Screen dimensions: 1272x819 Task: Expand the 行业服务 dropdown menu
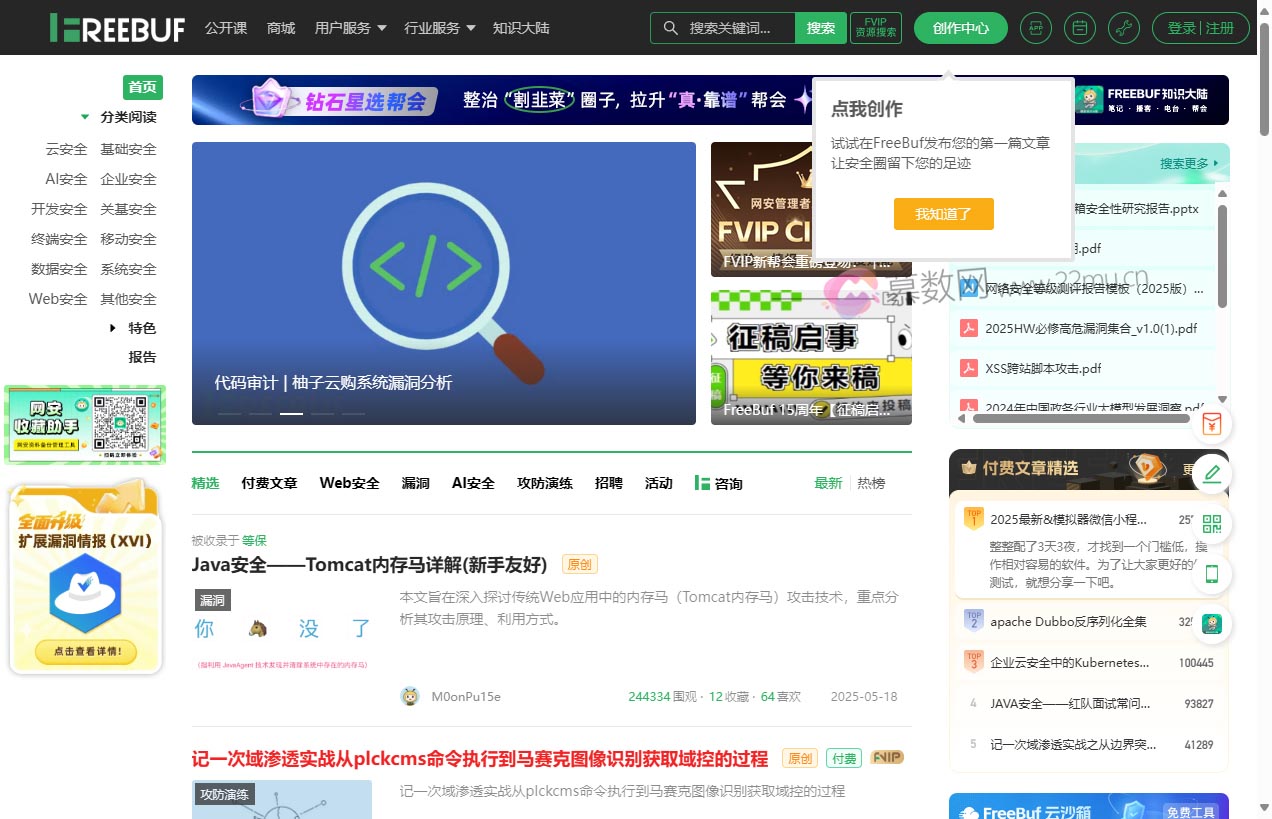coord(440,28)
